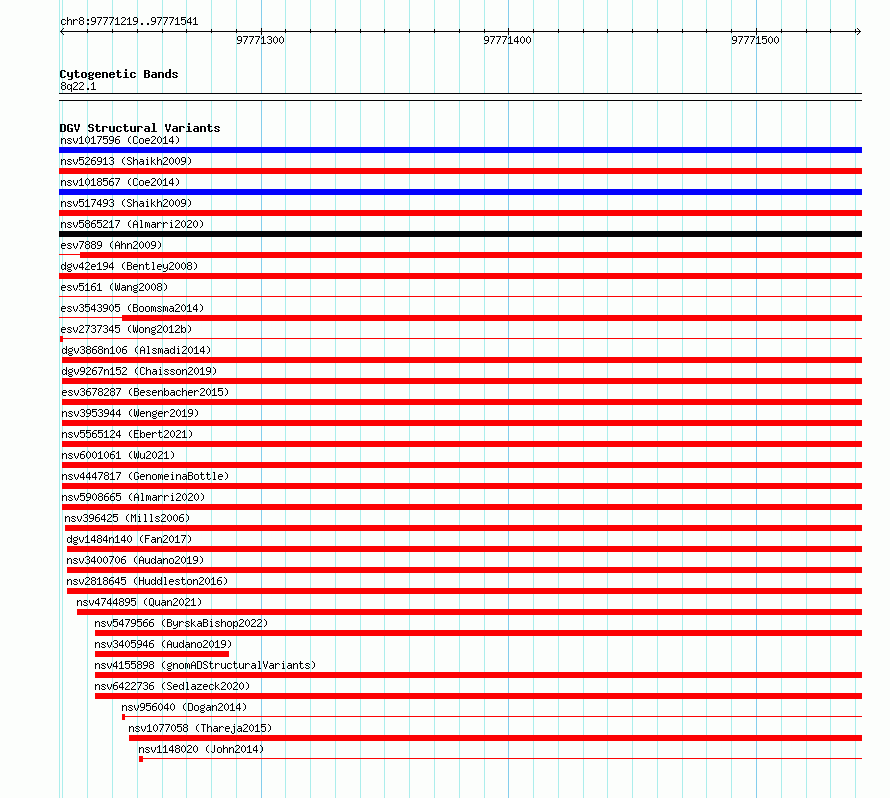
Task: Select nsv6001061 (Wu2021) label
Action: (x=118, y=455)
